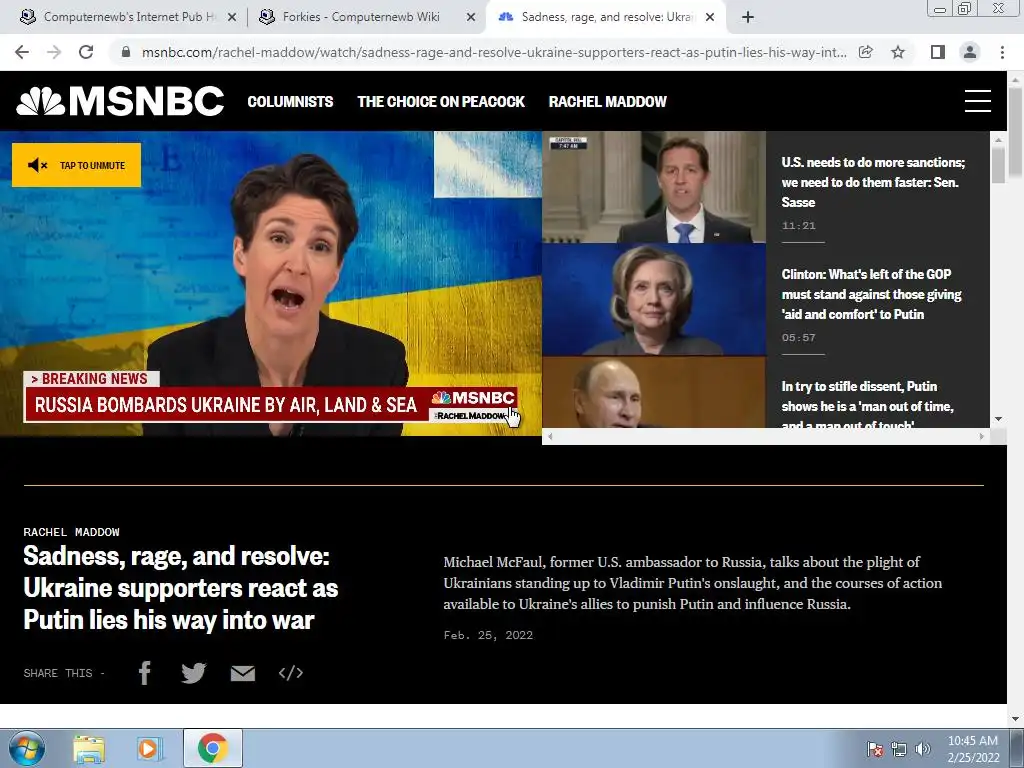Get the embed code icon

(x=291, y=673)
